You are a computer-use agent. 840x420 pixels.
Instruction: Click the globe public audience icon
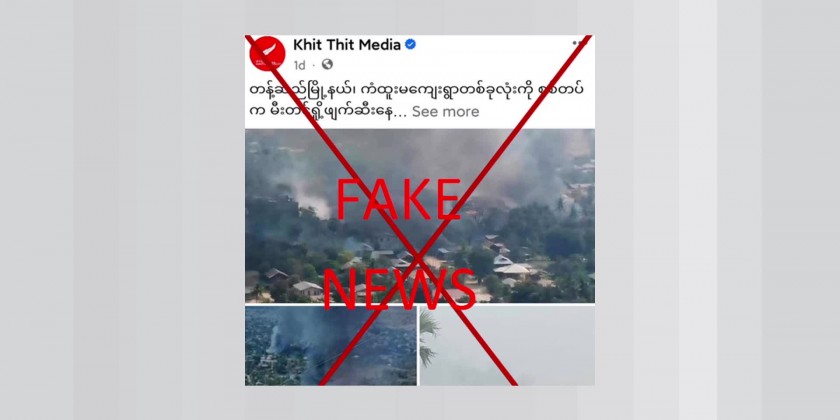pos(327,64)
